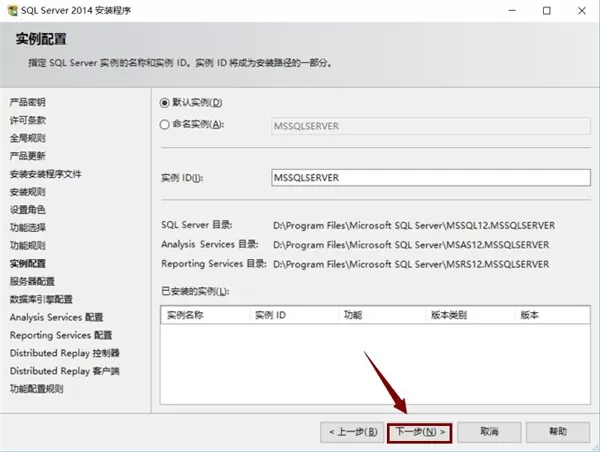Open the 设置角色 step in sidebar
600x452 pixels.
click(x=28, y=209)
